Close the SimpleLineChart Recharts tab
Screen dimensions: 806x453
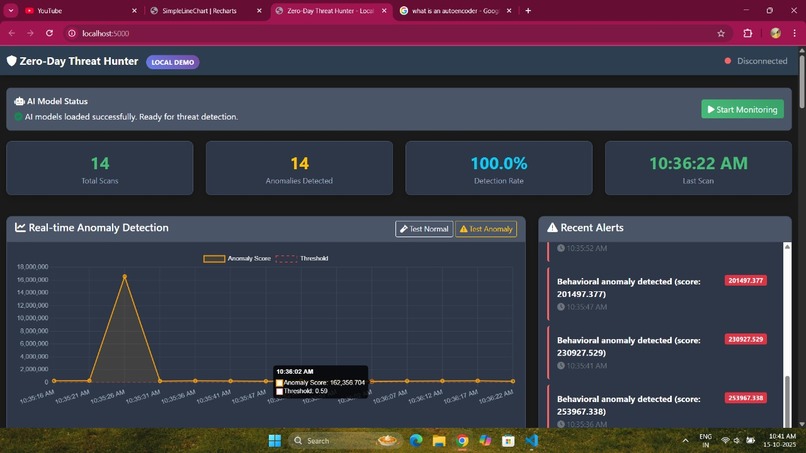point(259,11)
